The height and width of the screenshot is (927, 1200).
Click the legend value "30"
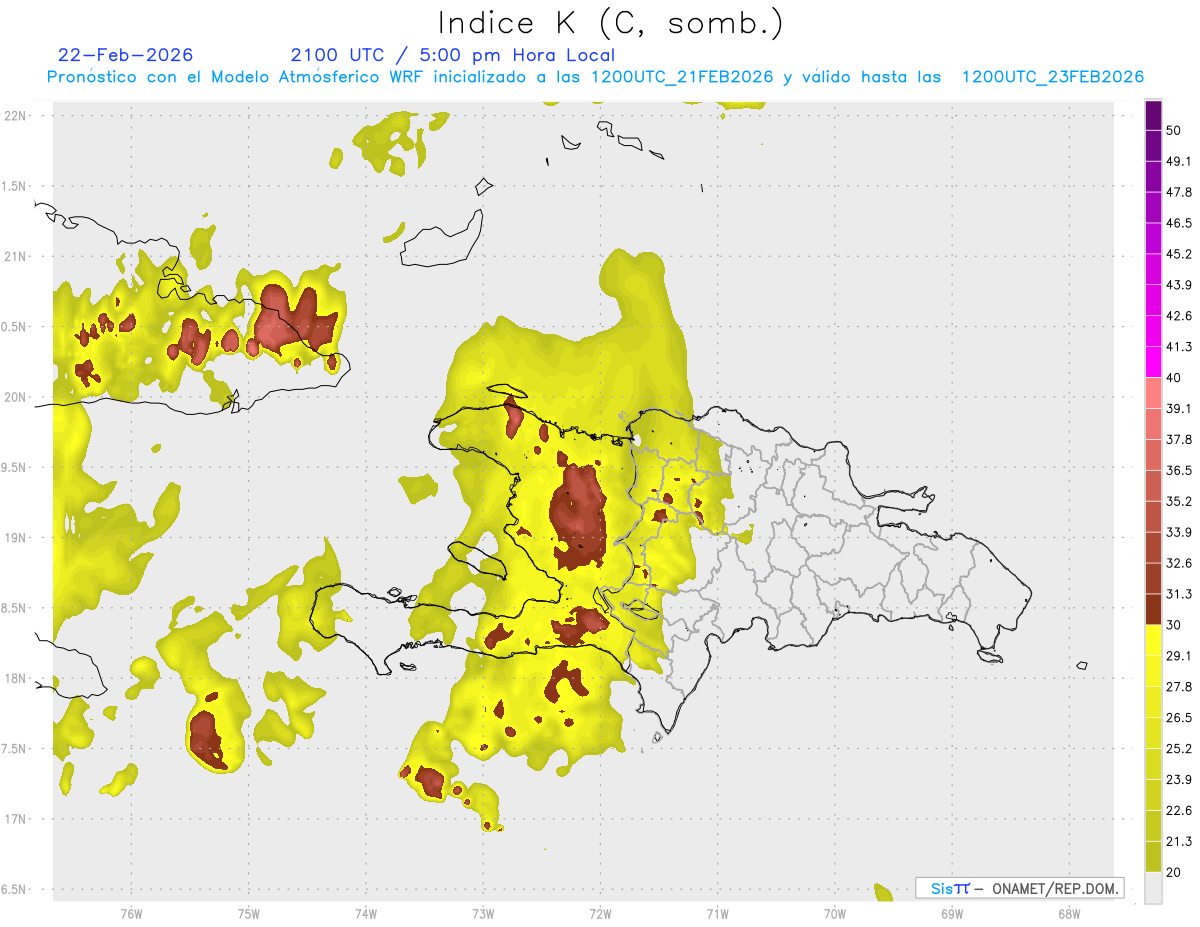point(1173,626)
